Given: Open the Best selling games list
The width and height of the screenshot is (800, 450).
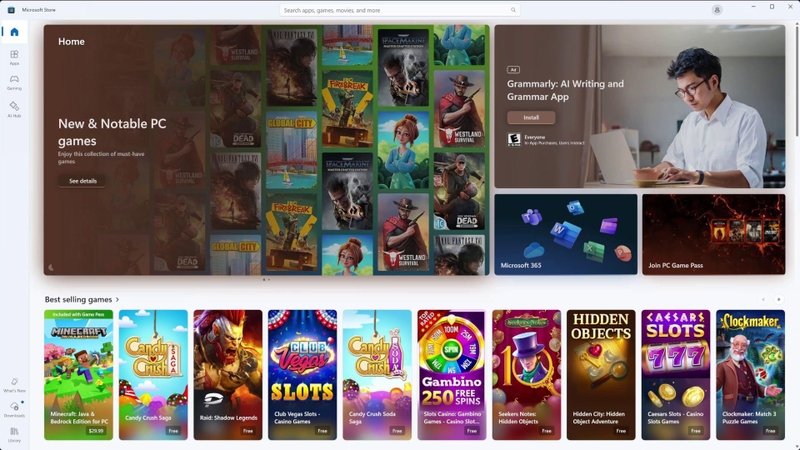Looking at the screenshot, I should 78,299.
